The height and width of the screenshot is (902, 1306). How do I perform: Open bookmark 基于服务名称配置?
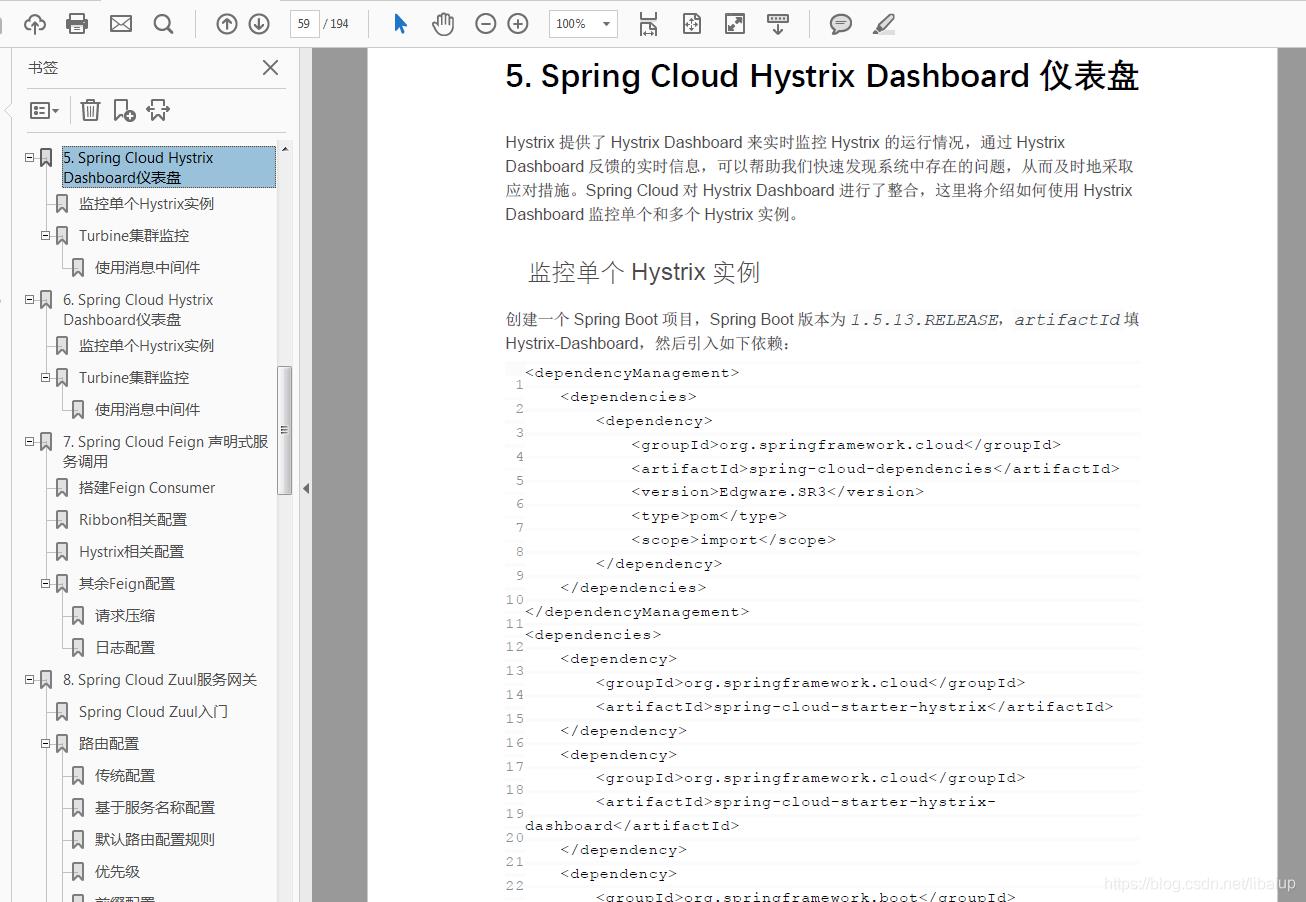[155, 807]
